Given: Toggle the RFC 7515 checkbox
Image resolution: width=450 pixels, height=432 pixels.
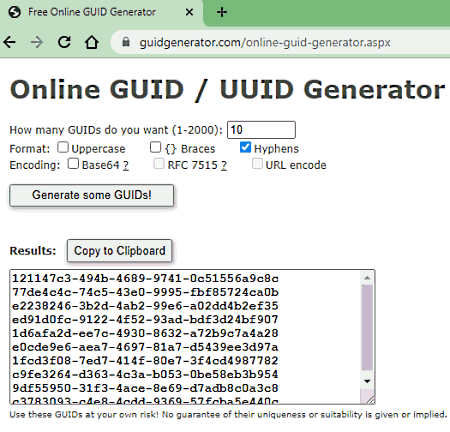Looking at the screenshot, I should pyautogui.click(x=159, y=164).
